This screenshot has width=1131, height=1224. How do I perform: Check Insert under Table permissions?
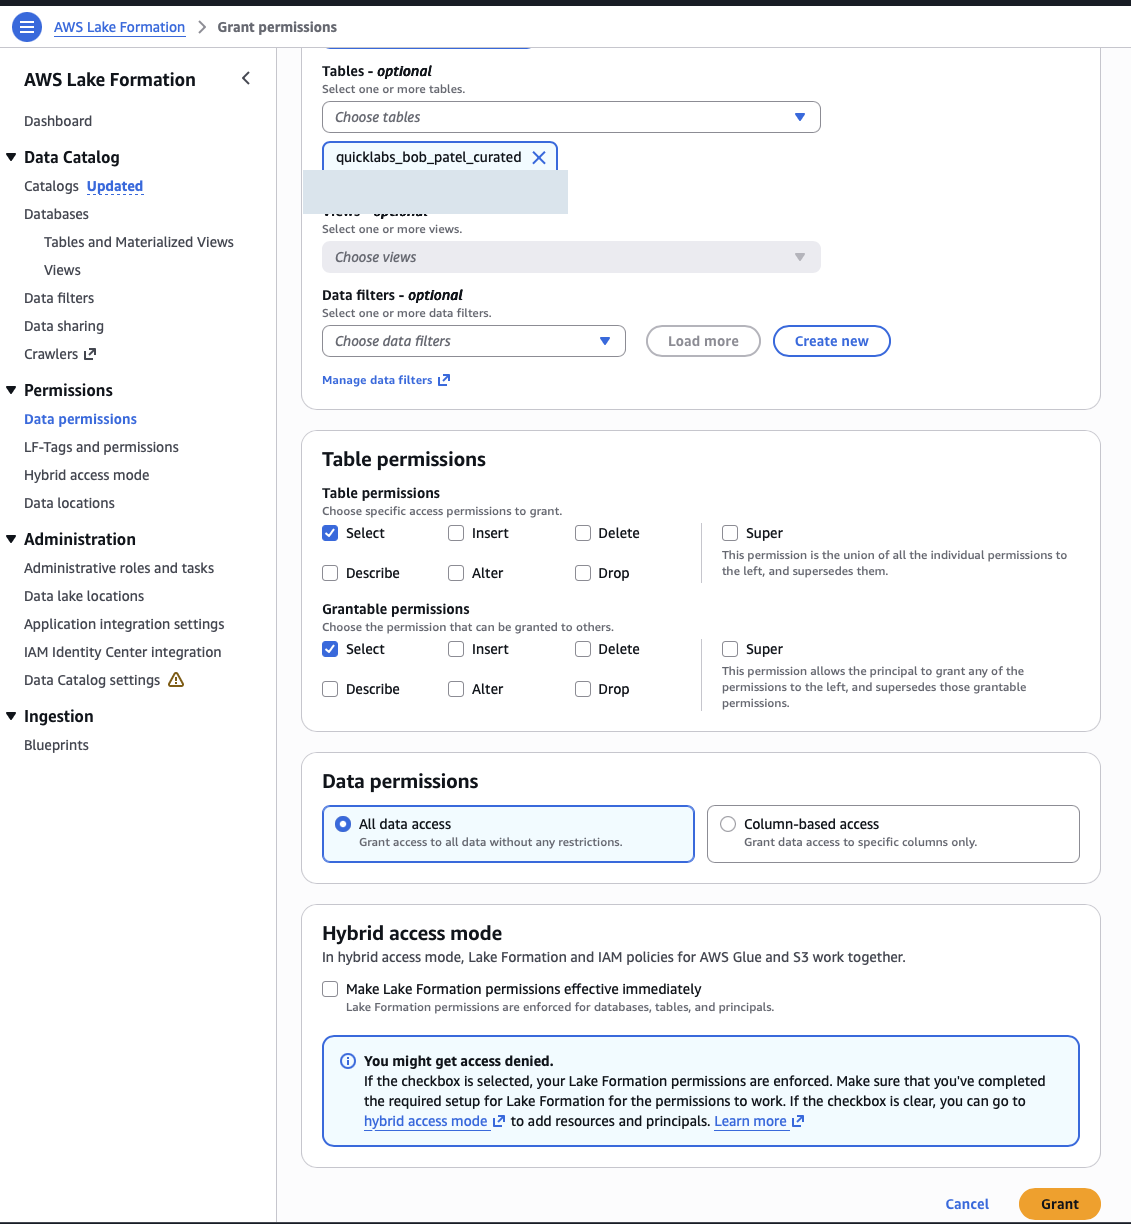pyautogui.click(x=456, y=533)
